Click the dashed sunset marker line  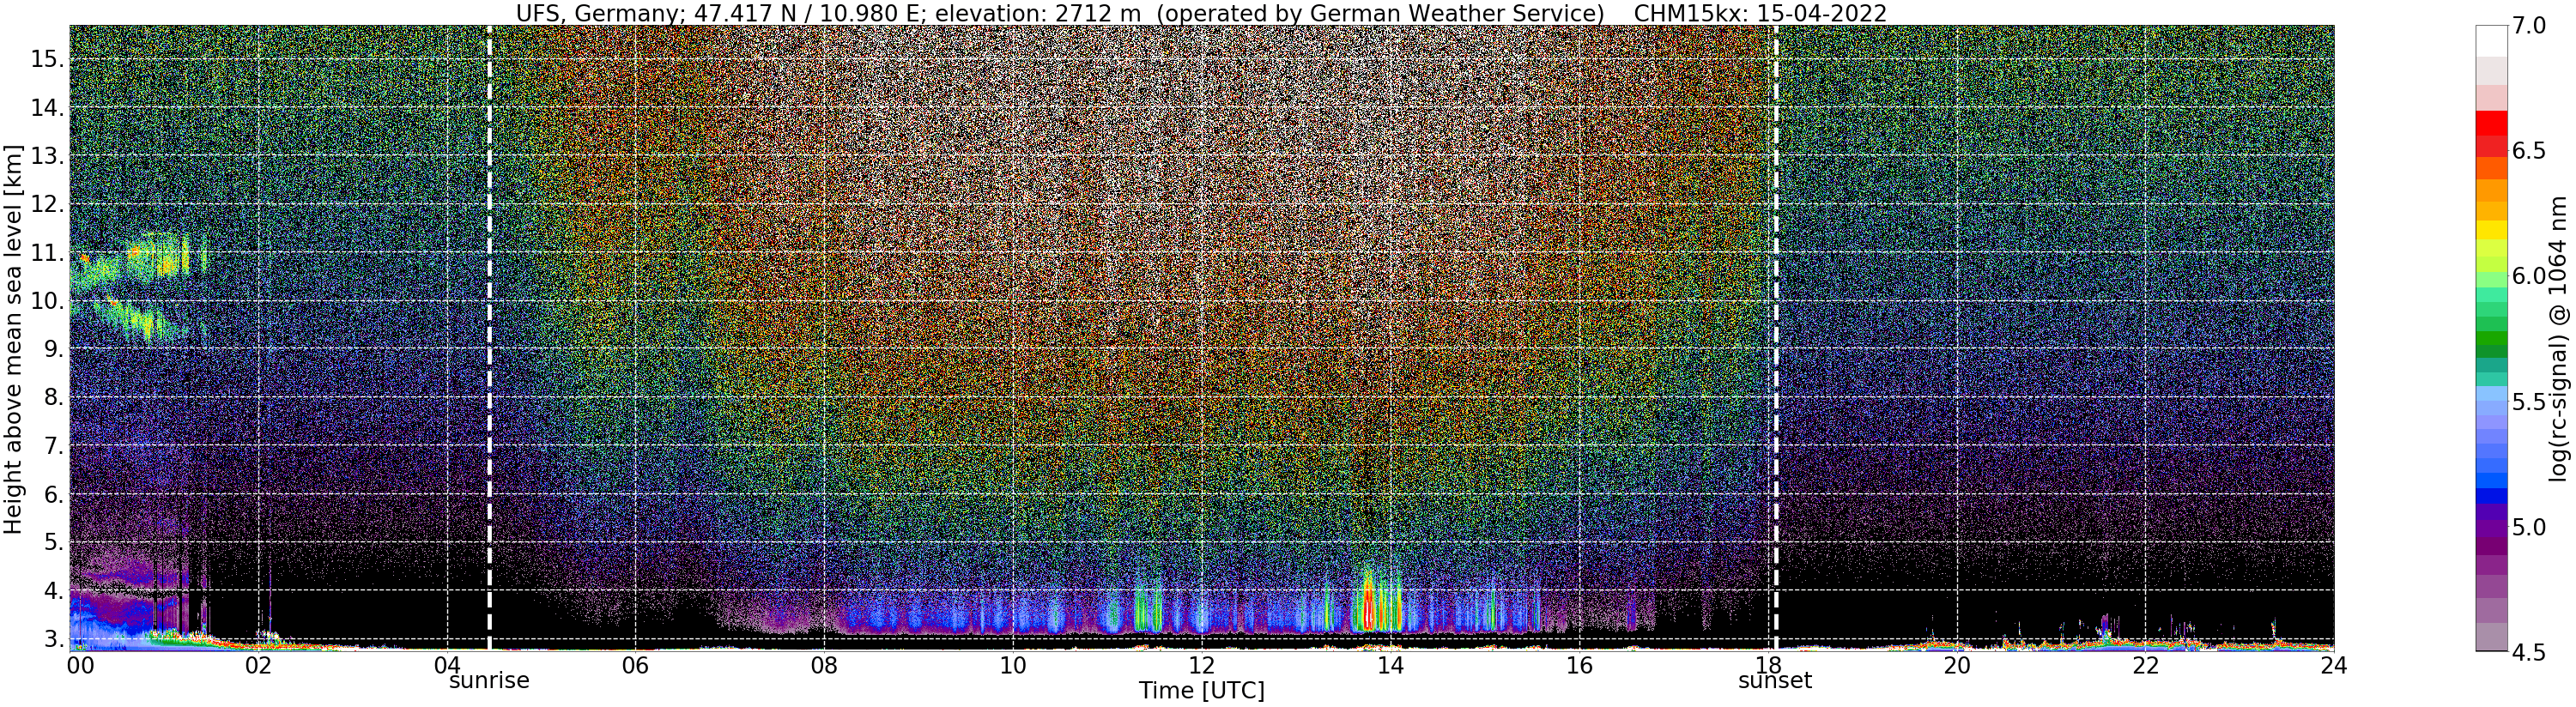click(x=1776, y=338)
